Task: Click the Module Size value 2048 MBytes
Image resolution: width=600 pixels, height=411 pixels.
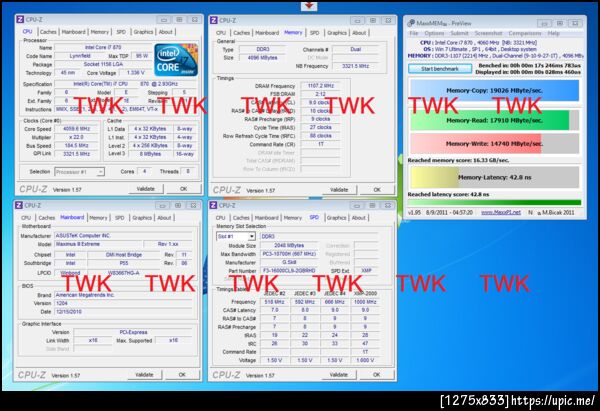Action: (289, 246)
